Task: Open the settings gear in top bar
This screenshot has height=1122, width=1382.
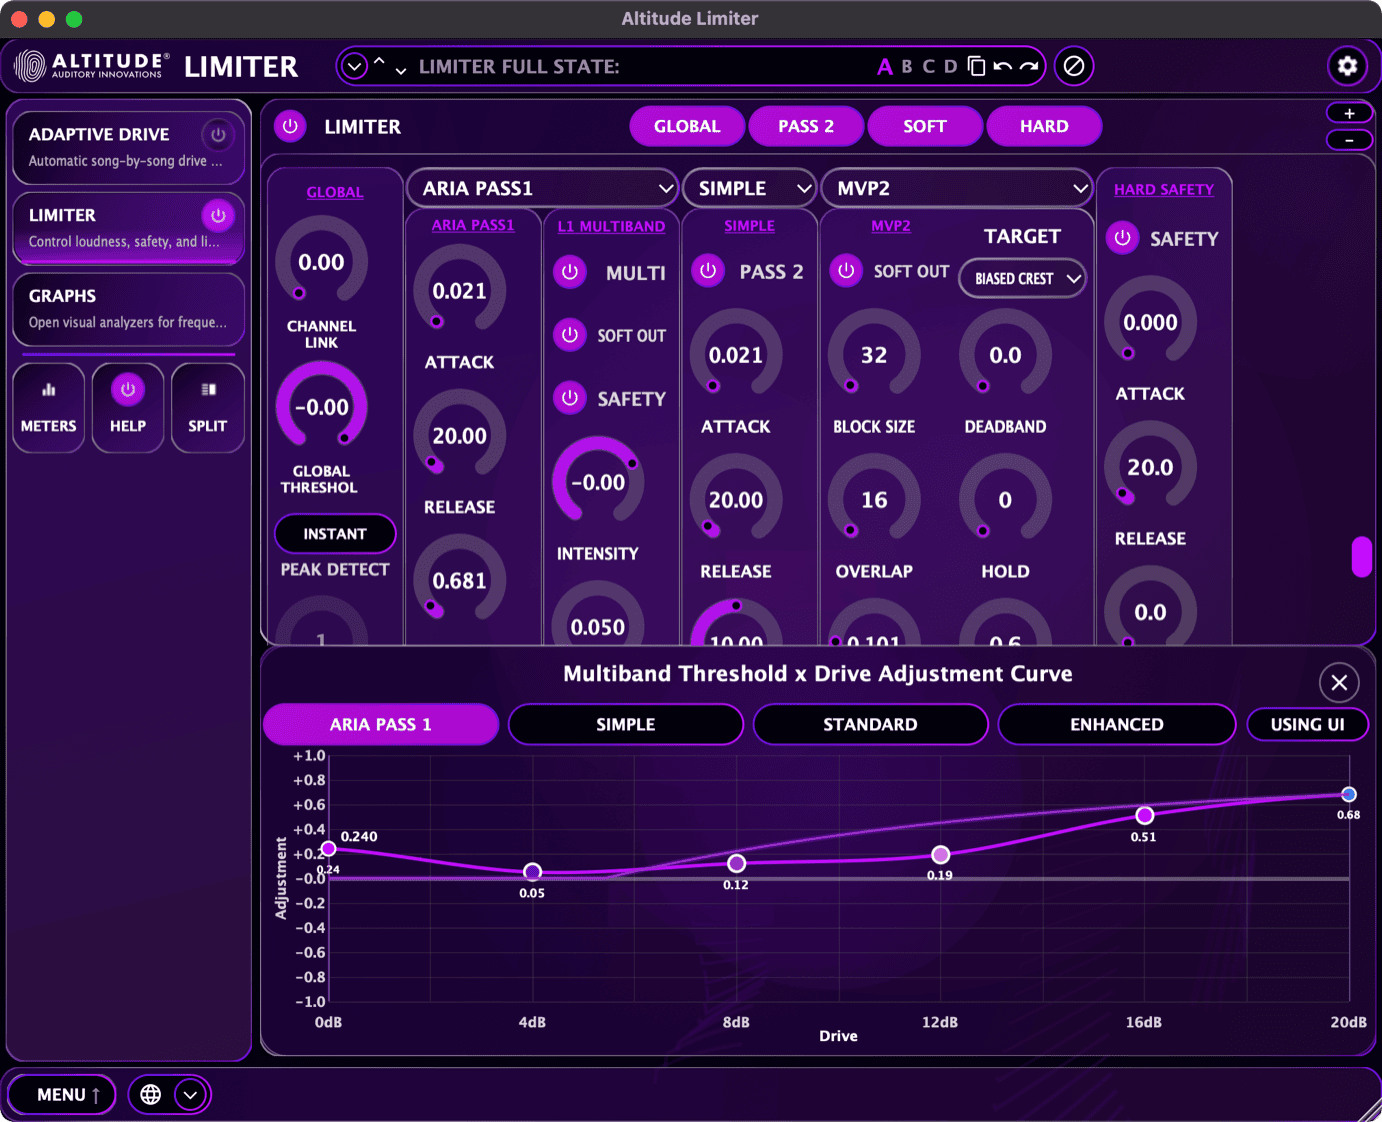Action: coord(1347,66)
